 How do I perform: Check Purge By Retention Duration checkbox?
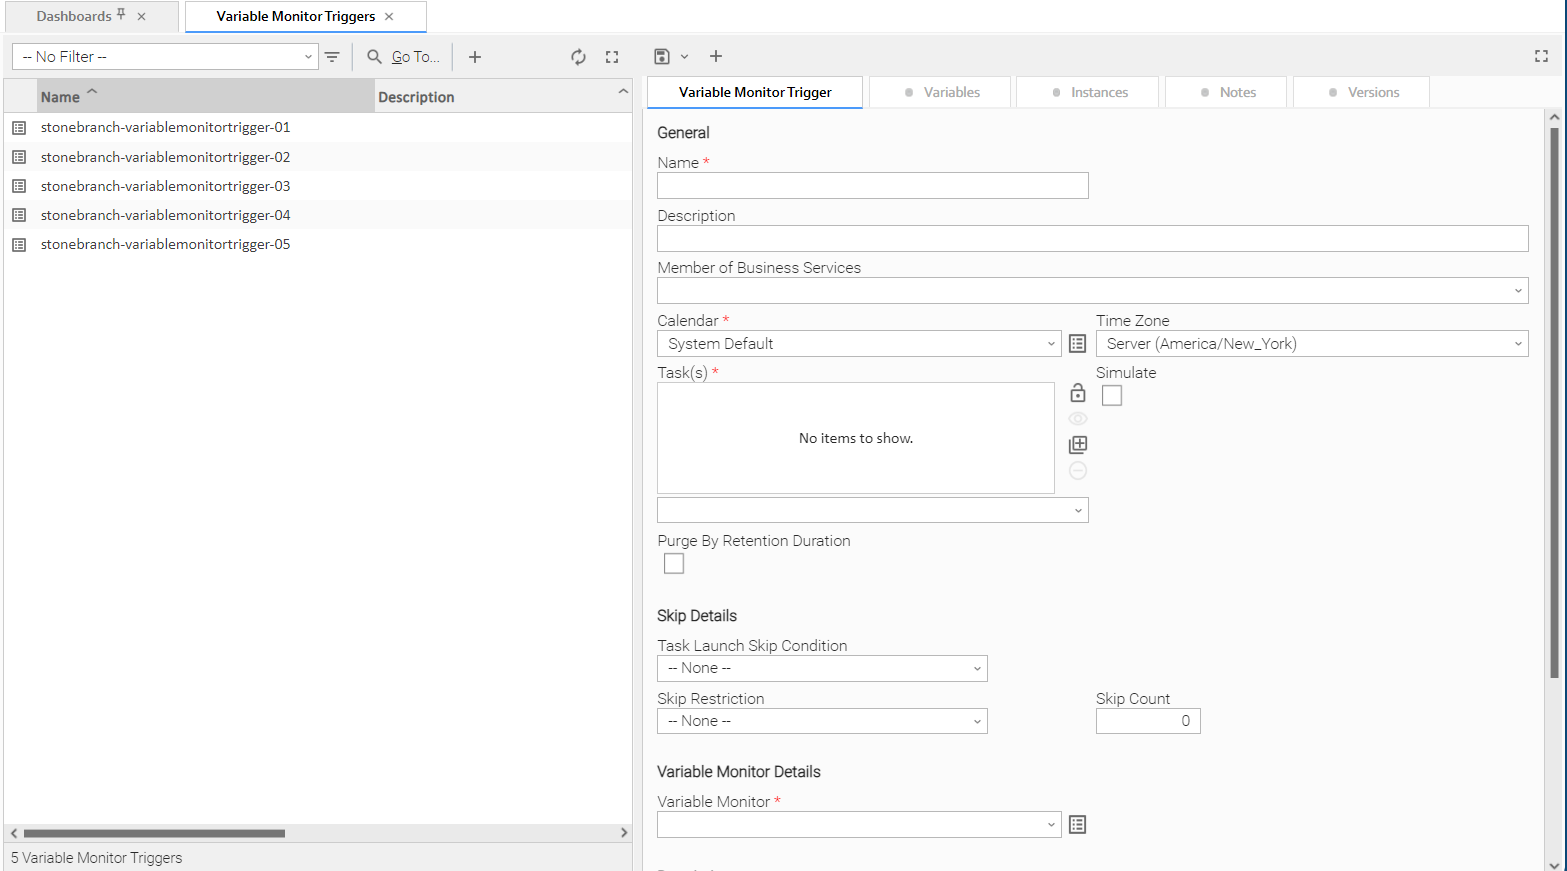674,564
